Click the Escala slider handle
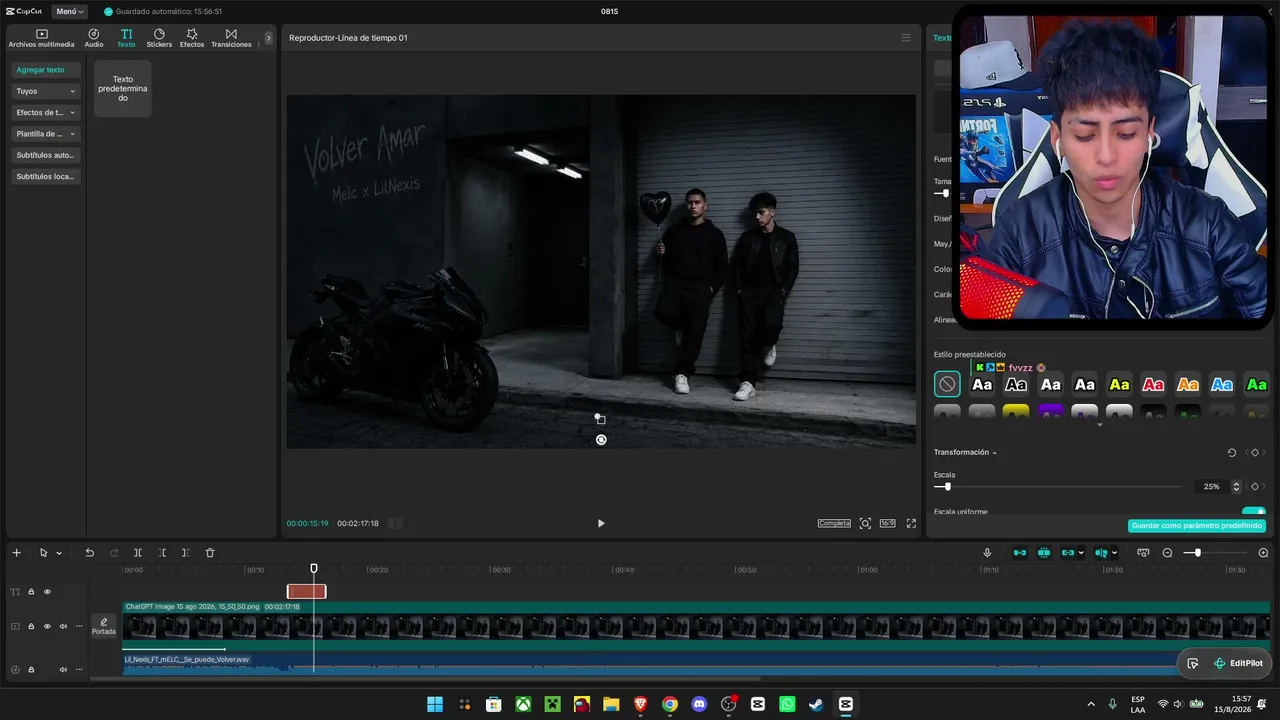This screenshot has width=1280, height=720. coord(947,487)
